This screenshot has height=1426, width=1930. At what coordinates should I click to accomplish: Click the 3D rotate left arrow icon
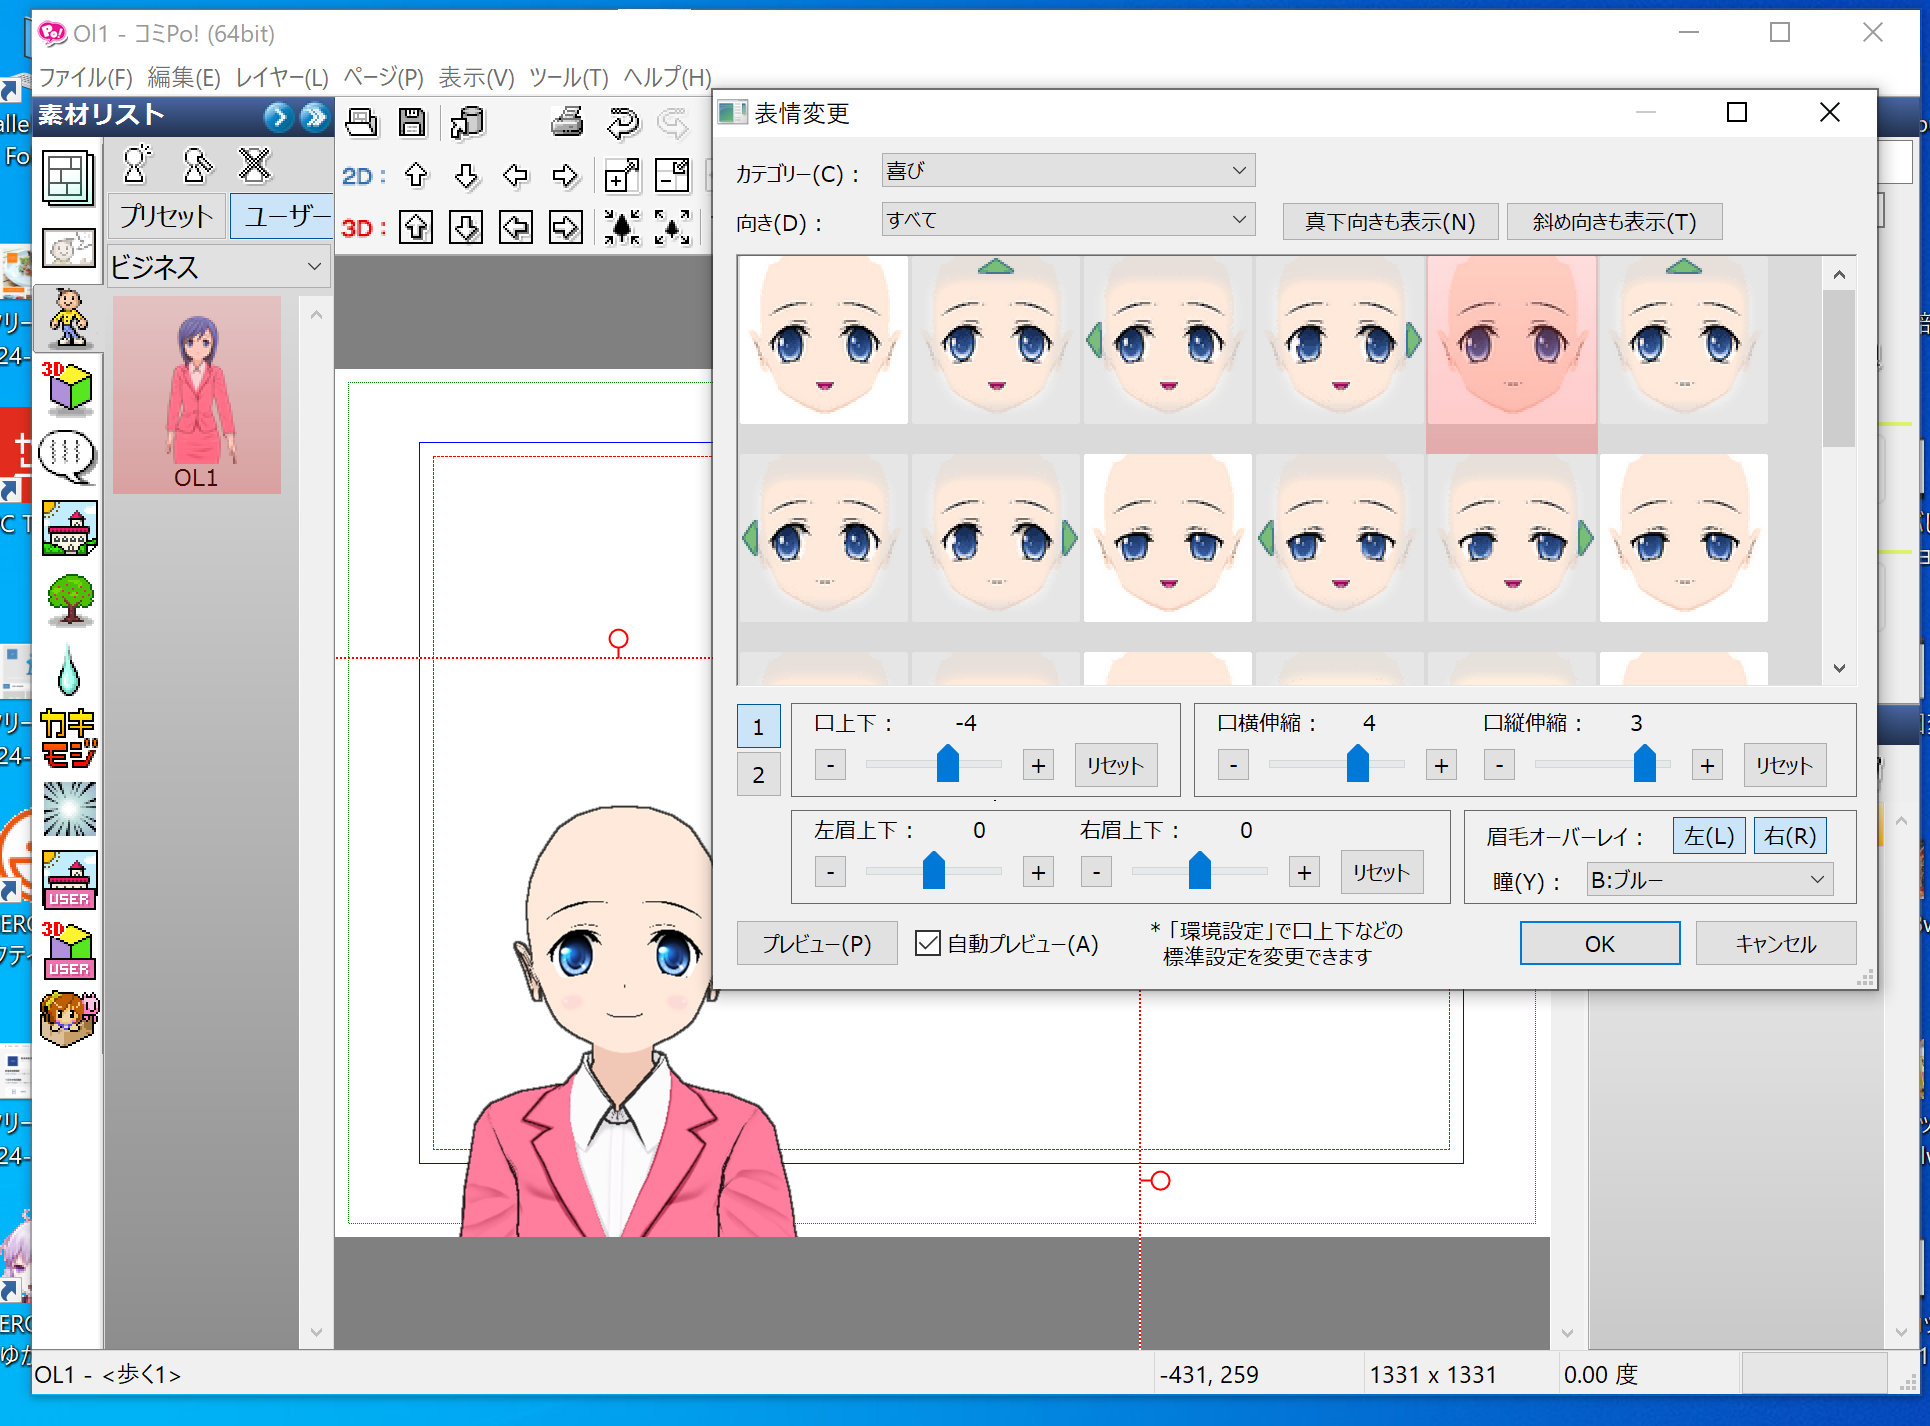coord(516,228)
